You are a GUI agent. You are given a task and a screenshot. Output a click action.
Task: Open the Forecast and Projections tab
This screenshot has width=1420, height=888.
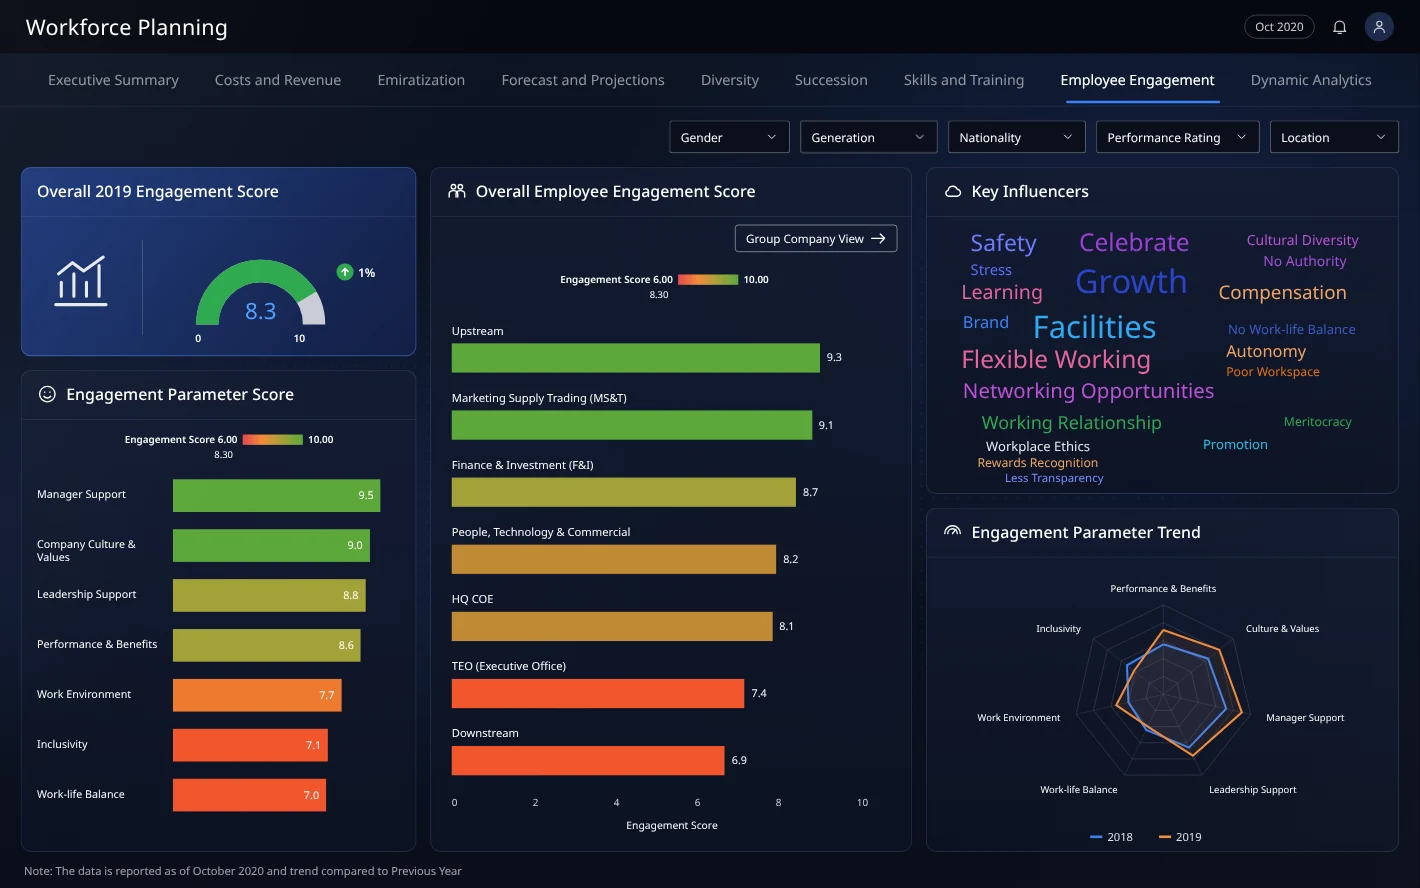[x=583, y=80]
